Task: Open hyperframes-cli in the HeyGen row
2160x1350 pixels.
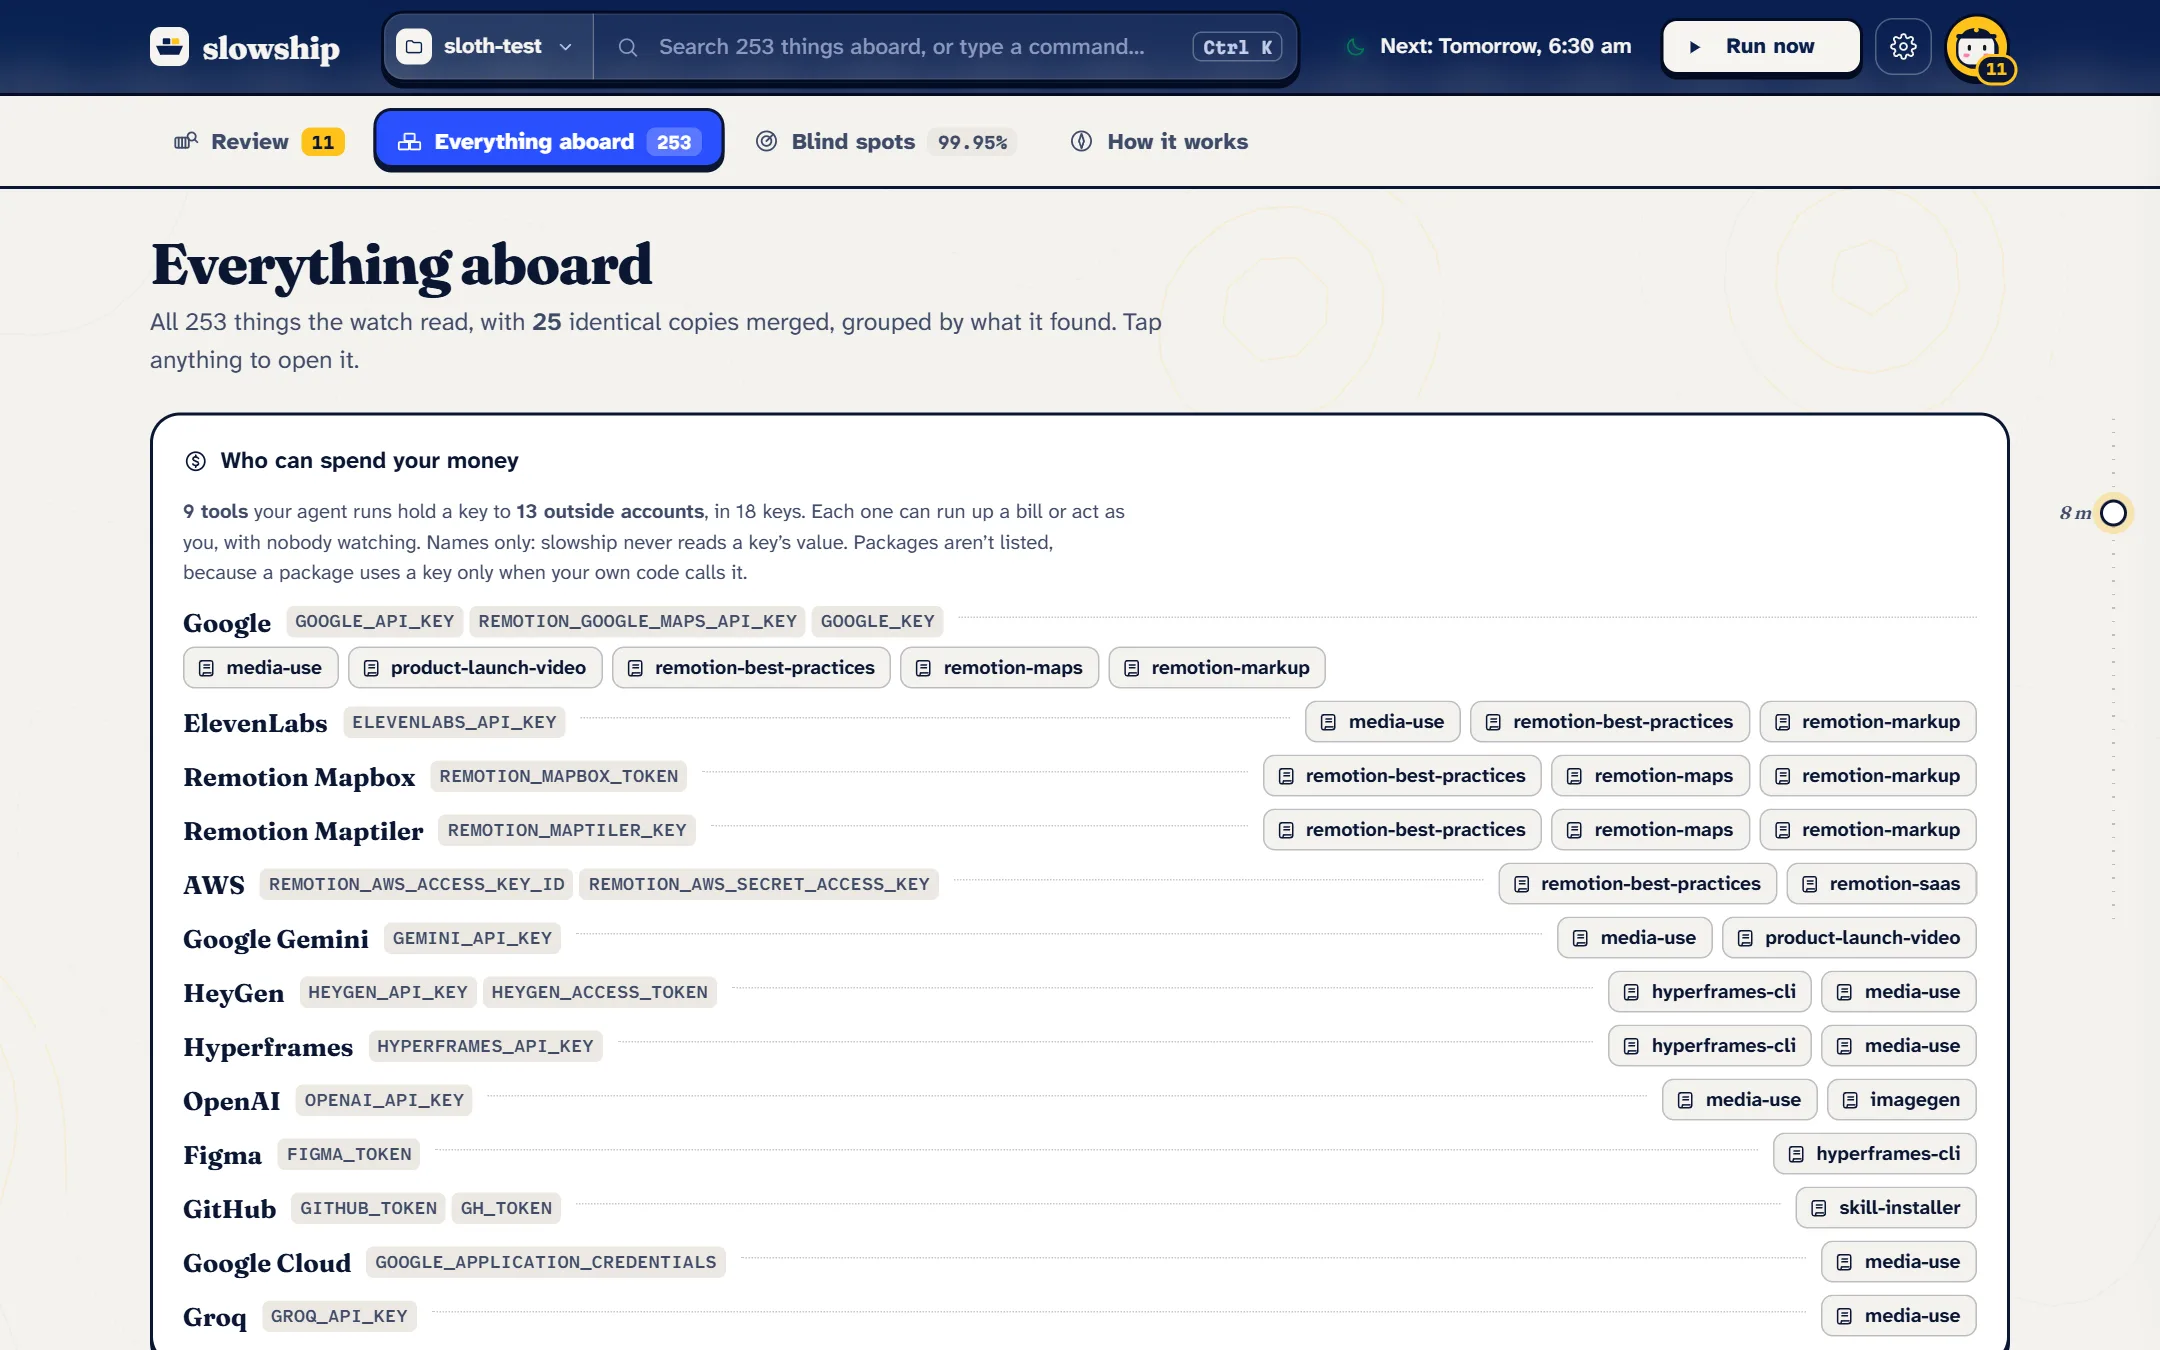Action: click(x=1709, y=991)
